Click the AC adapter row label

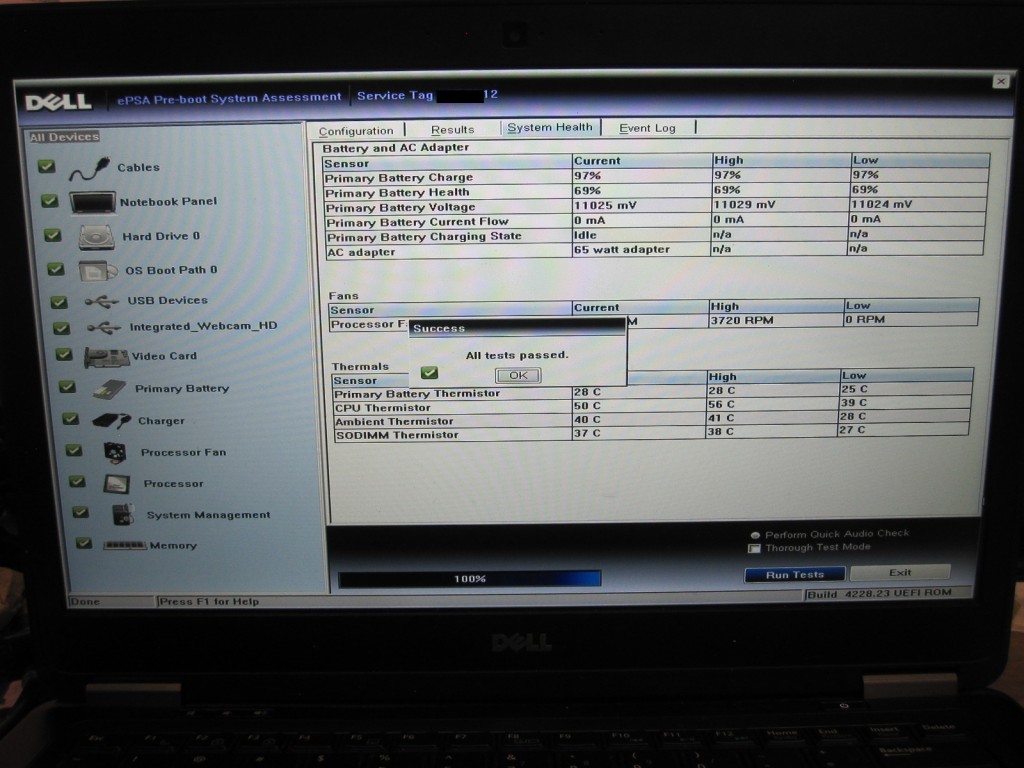361,252
